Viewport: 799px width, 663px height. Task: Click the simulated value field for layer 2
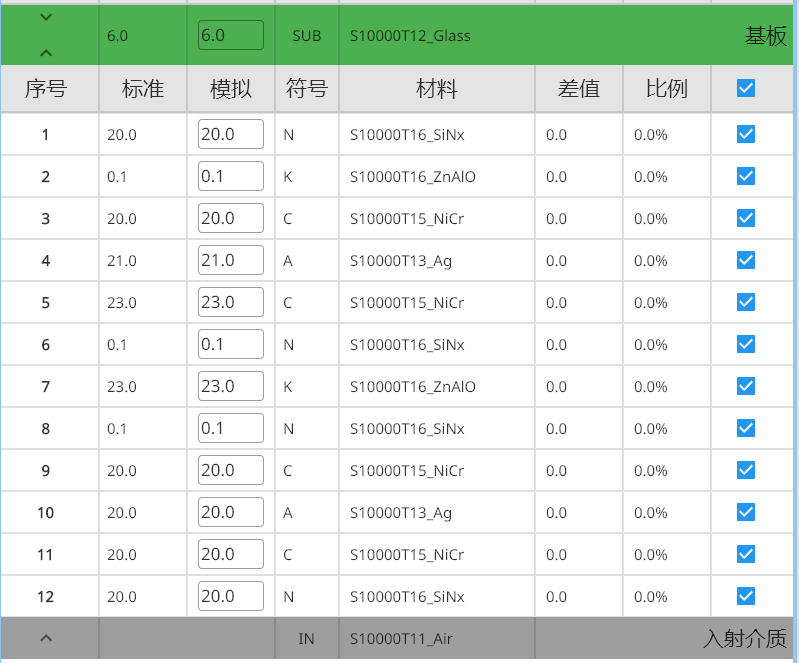click(231, 176)
